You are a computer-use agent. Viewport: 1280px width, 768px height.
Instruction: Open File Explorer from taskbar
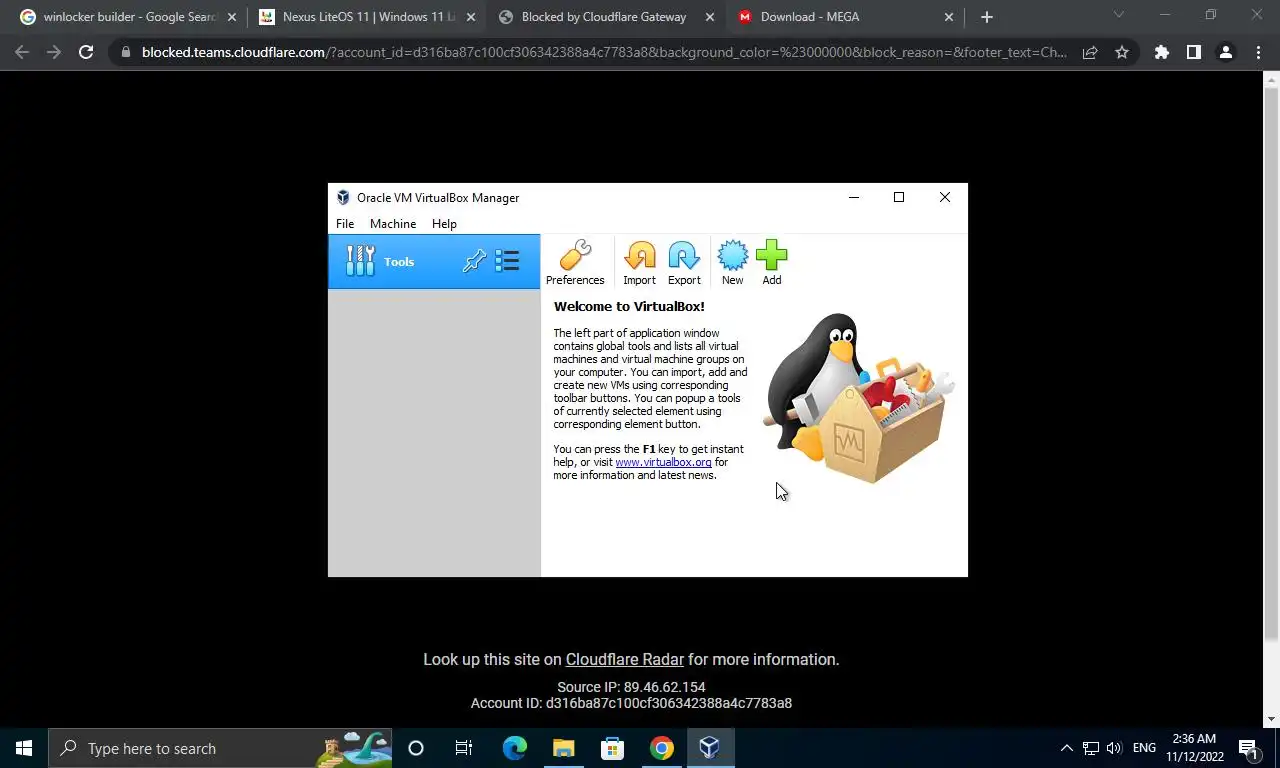click(x=563, y=748)
